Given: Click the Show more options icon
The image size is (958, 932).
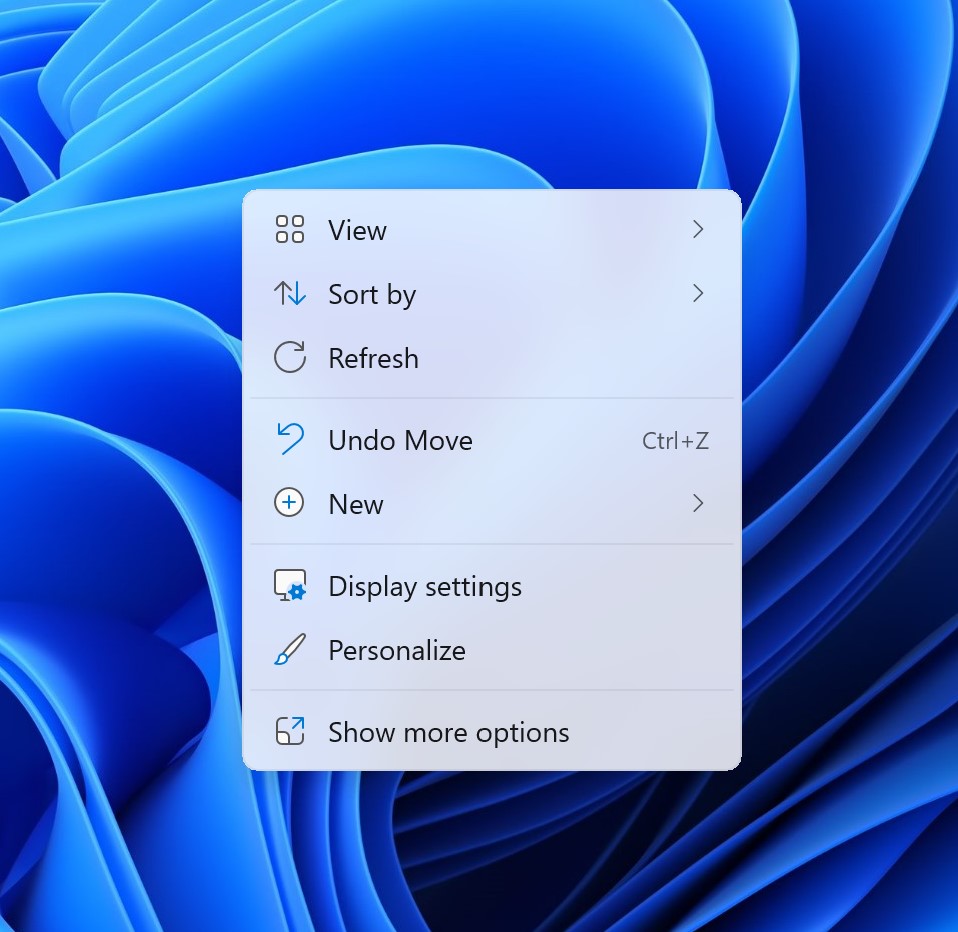Looking at the screenshot, I should click(x=290, y=731).
